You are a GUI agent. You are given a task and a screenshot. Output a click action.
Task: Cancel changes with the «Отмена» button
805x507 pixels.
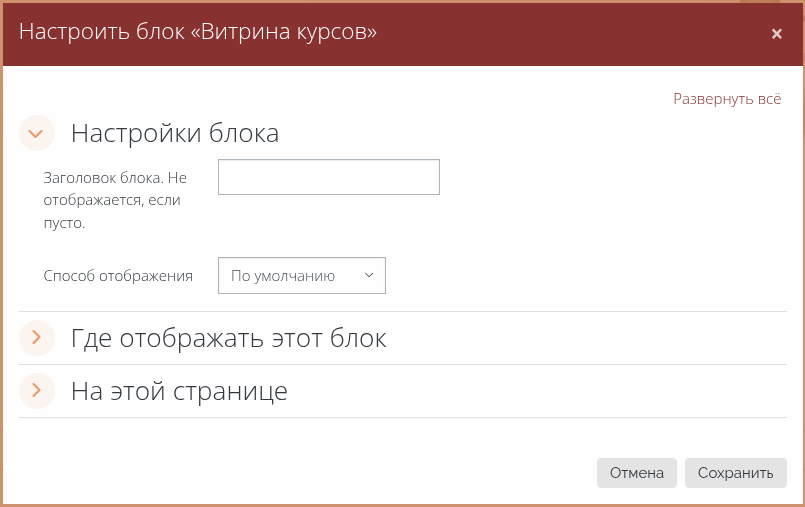click(636, 473)
